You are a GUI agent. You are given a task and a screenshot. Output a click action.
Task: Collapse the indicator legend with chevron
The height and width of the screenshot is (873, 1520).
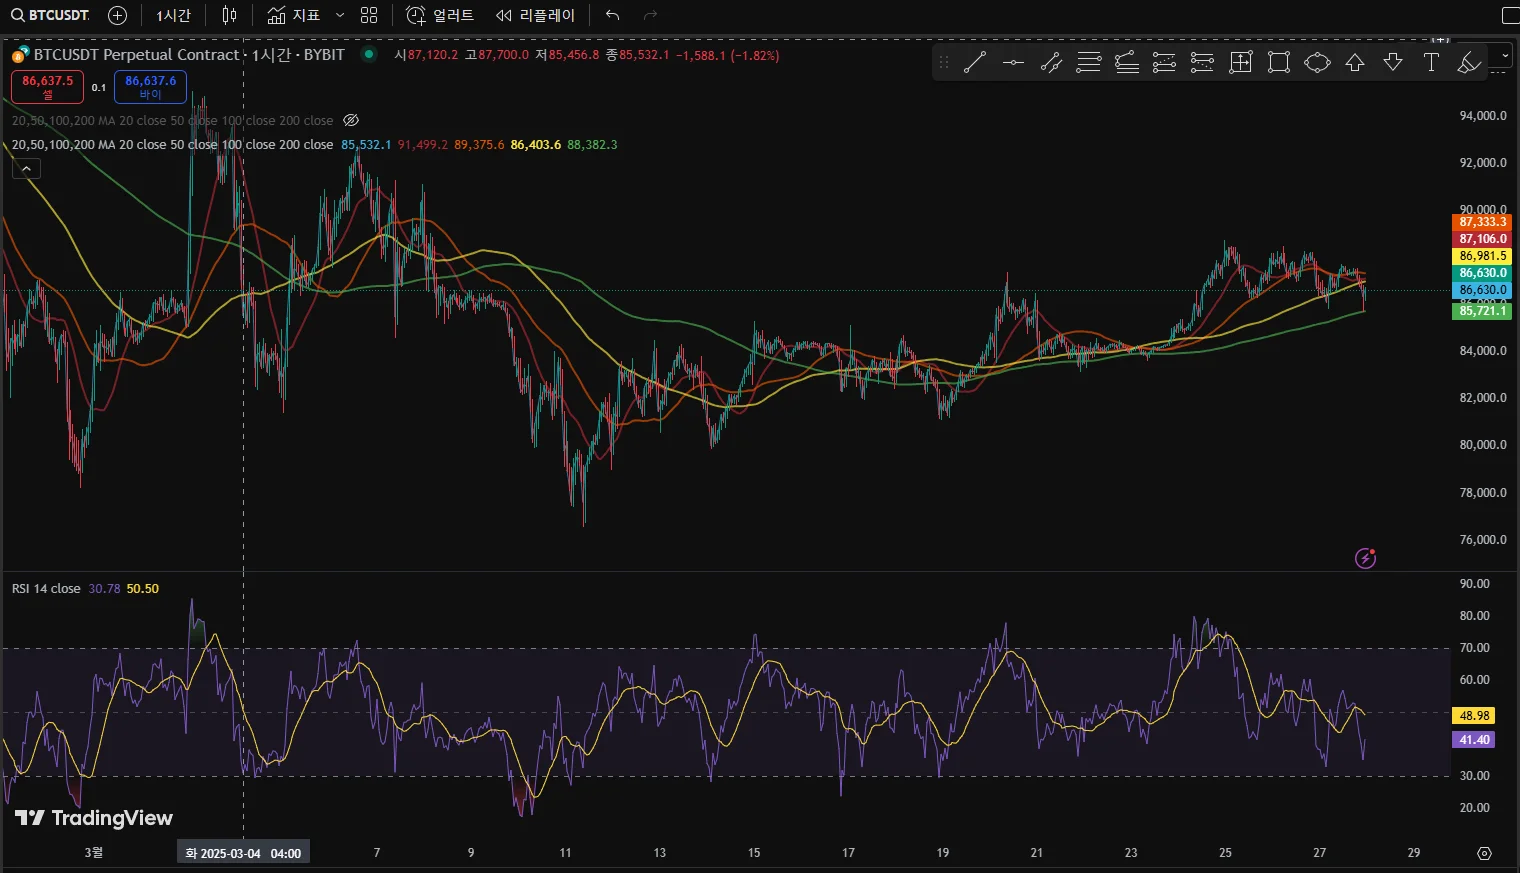[x=27, y=169]
